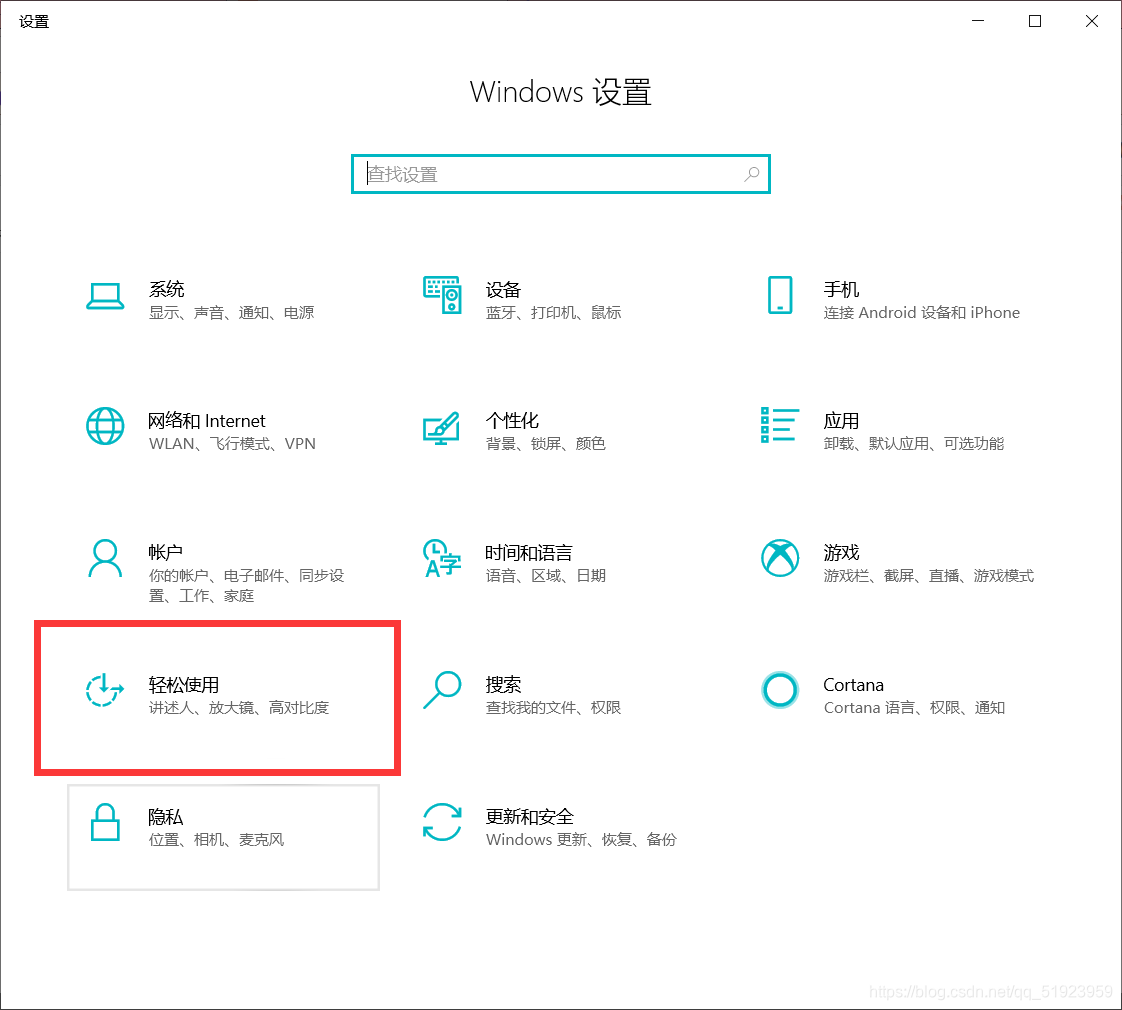This screenshot has width=1122, height=1010.
Task: Open 个性化 settings title
Action: coord(512,421)
